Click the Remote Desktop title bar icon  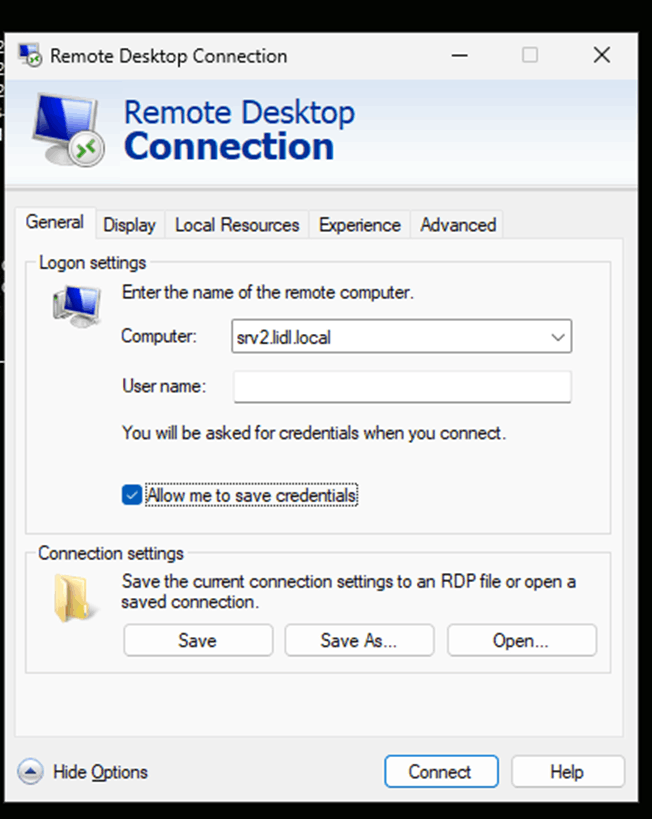(x=30, y=55)
